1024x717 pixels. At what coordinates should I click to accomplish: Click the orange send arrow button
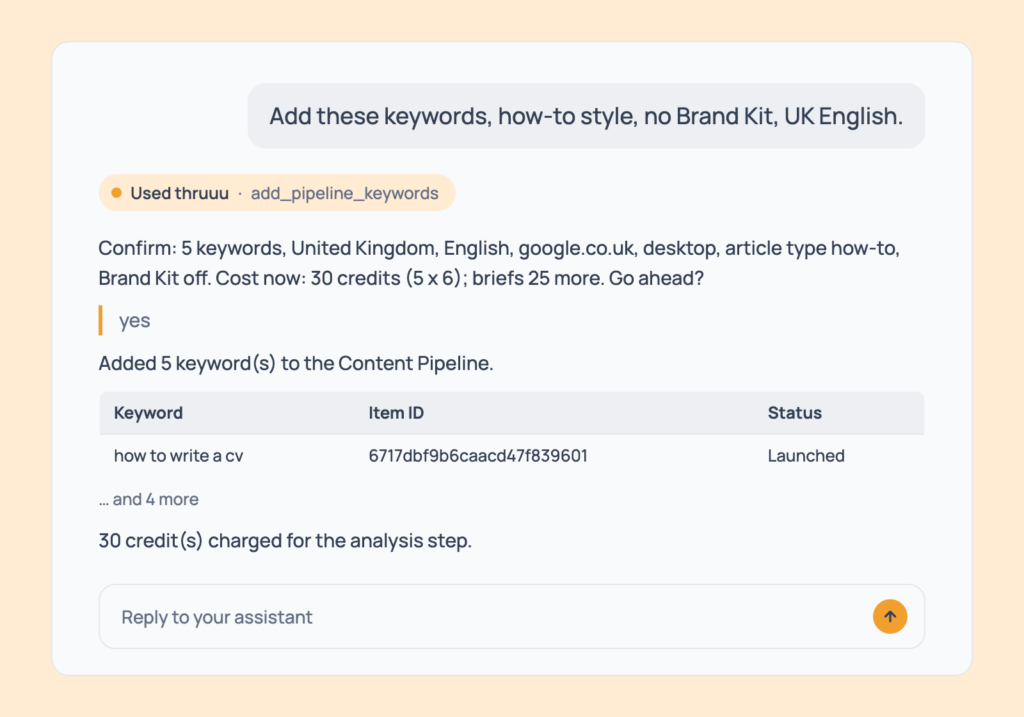tap(889, 616)
